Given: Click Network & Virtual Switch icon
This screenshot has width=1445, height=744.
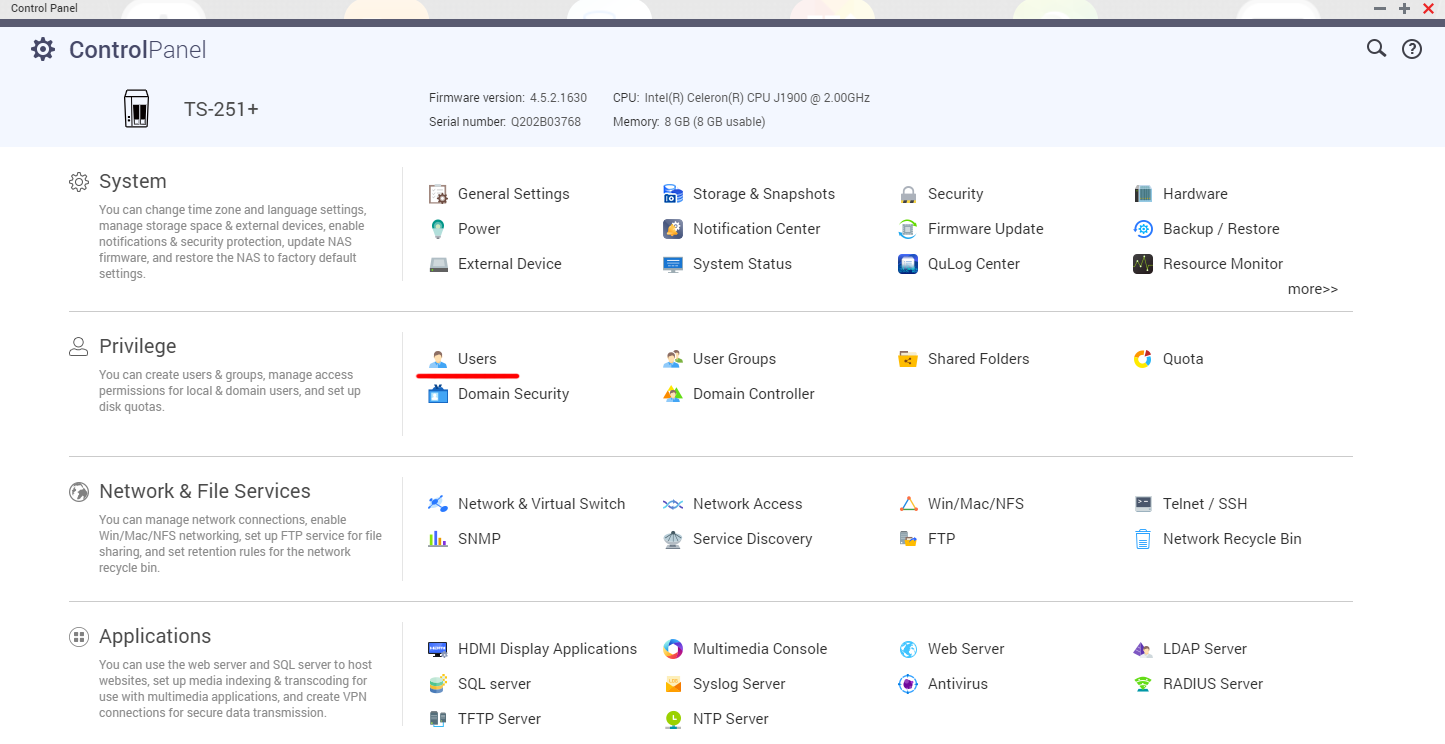Looking at the screenshot, I should (x=438, y=504).
